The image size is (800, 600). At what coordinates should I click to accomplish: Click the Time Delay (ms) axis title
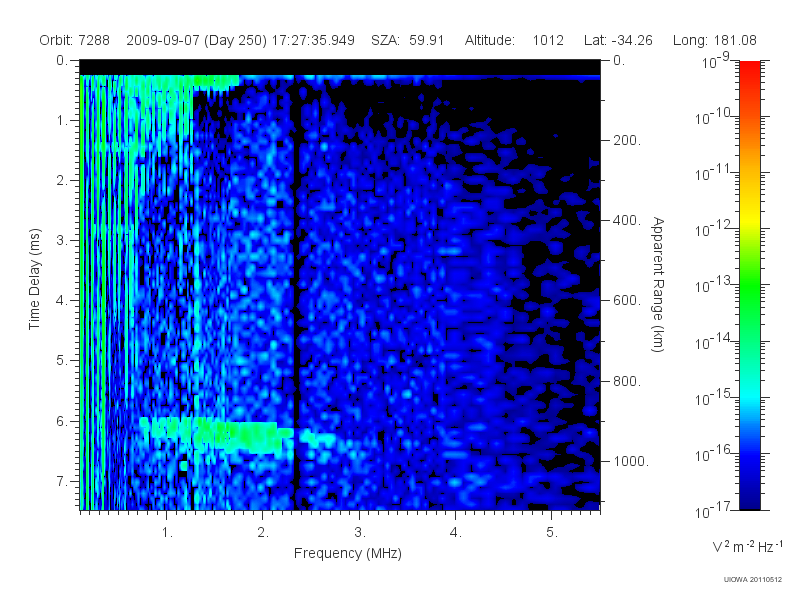click(34, 279)
